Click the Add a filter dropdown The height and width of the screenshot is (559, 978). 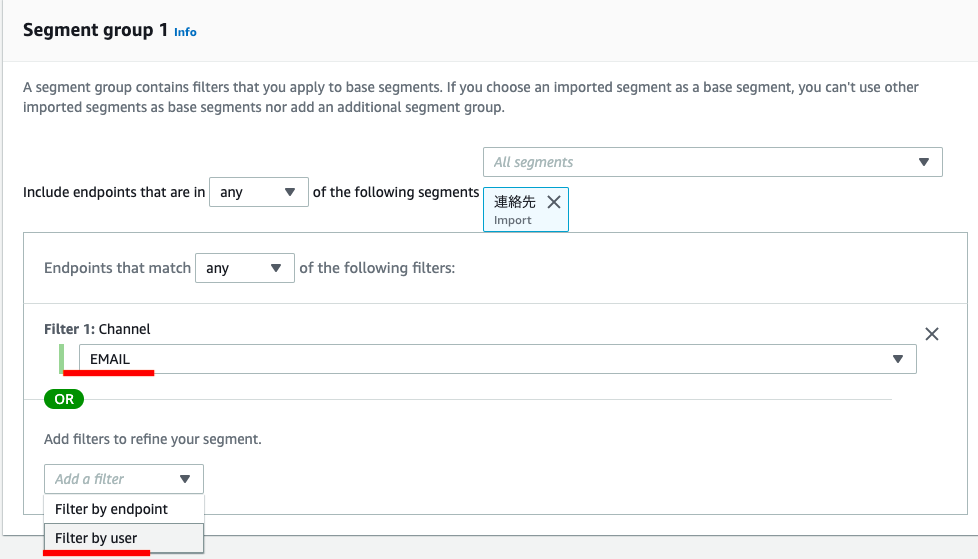[x=123, y=479]
